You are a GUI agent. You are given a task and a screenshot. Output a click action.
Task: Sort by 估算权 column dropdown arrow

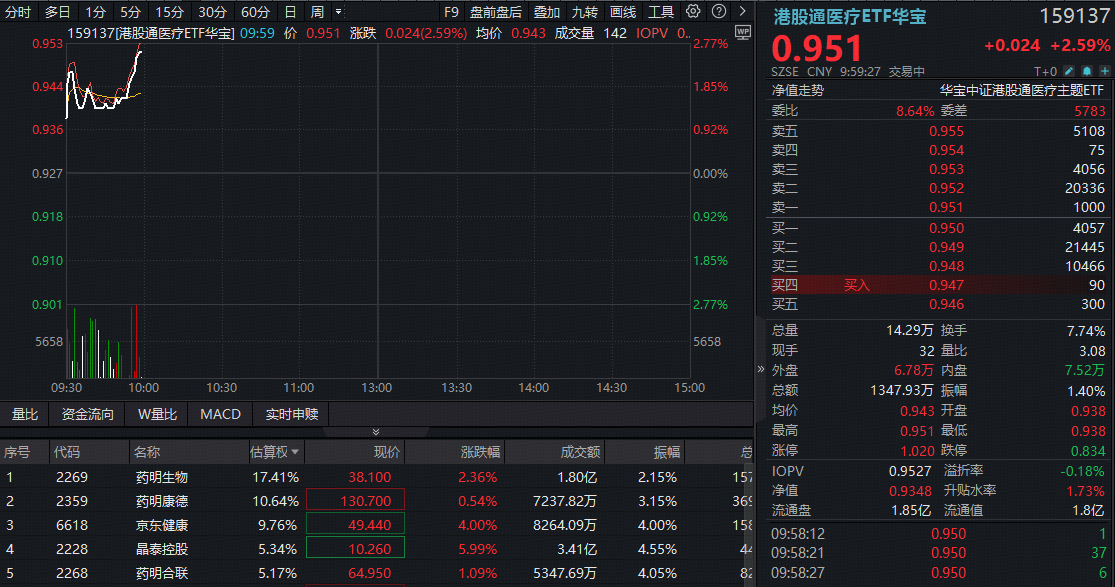click(x=295, y=453)
